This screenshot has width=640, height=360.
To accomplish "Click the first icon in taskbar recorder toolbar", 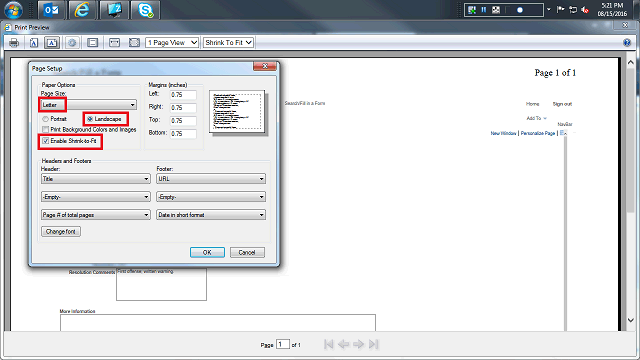I will coord(472,9).
